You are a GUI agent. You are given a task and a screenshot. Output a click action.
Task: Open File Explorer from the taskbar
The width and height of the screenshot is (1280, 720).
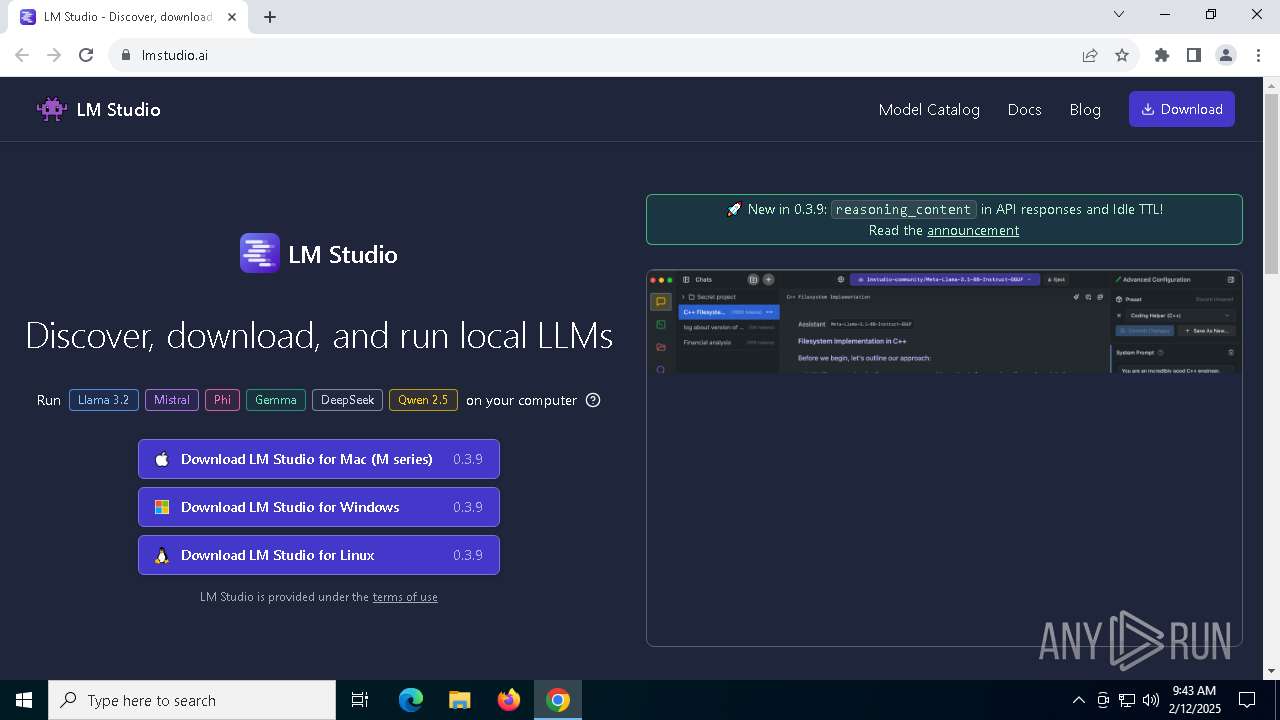point(459,700)
